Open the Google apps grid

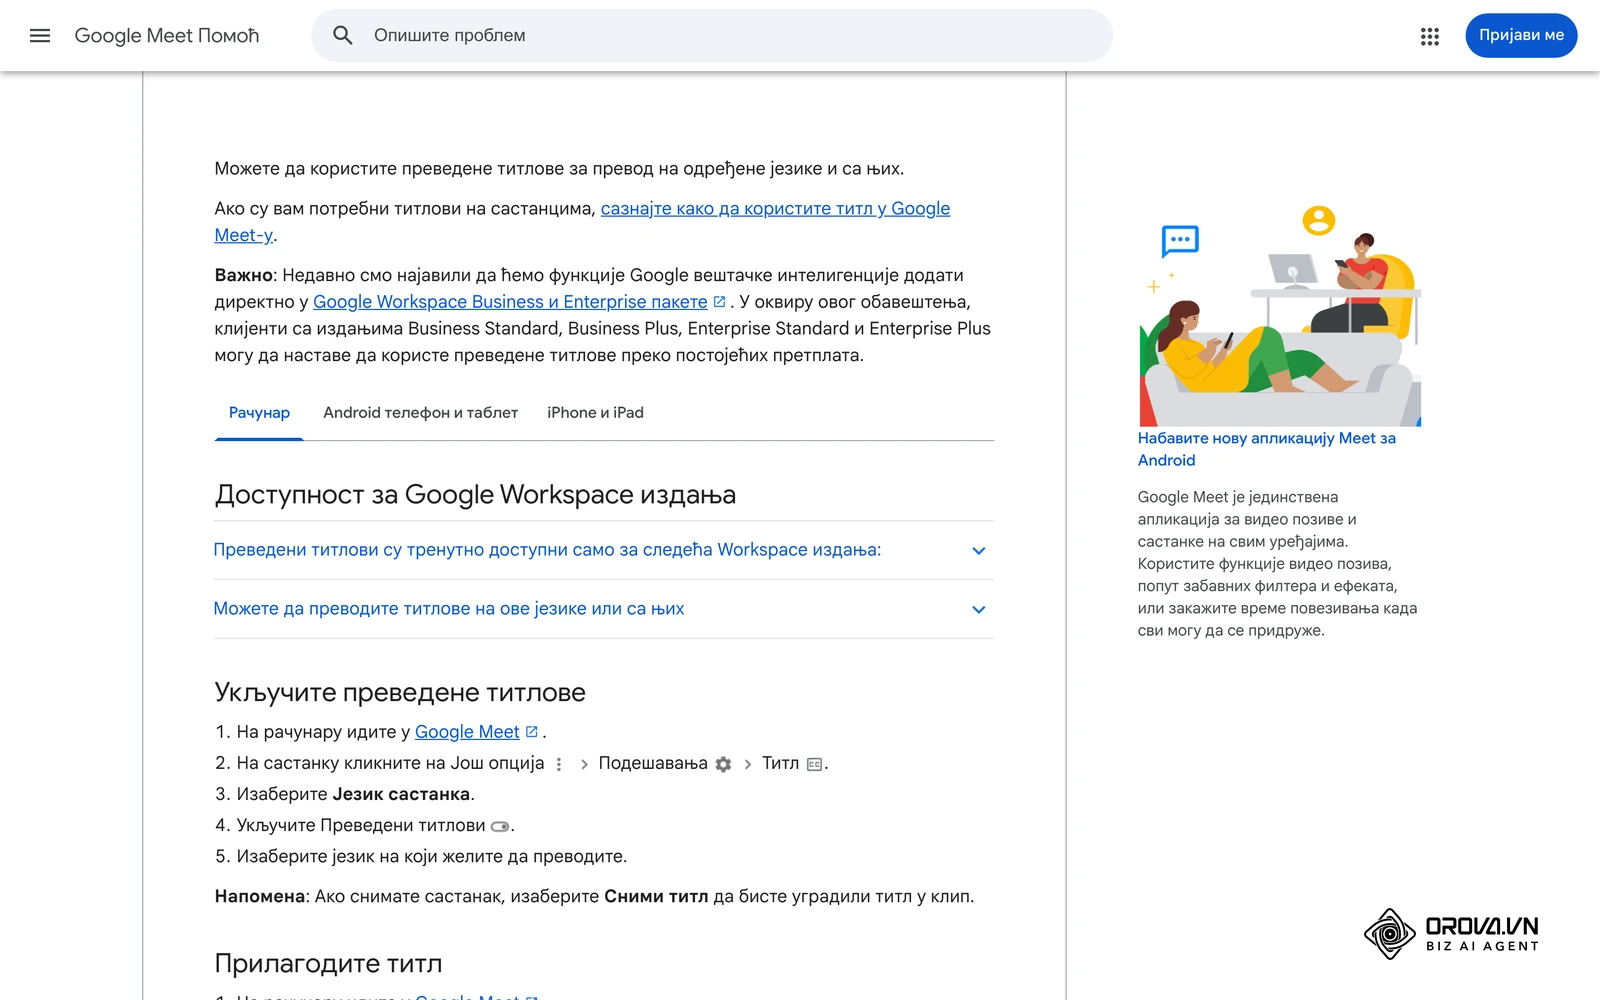pyautogui.click(x=1430, y=36)
